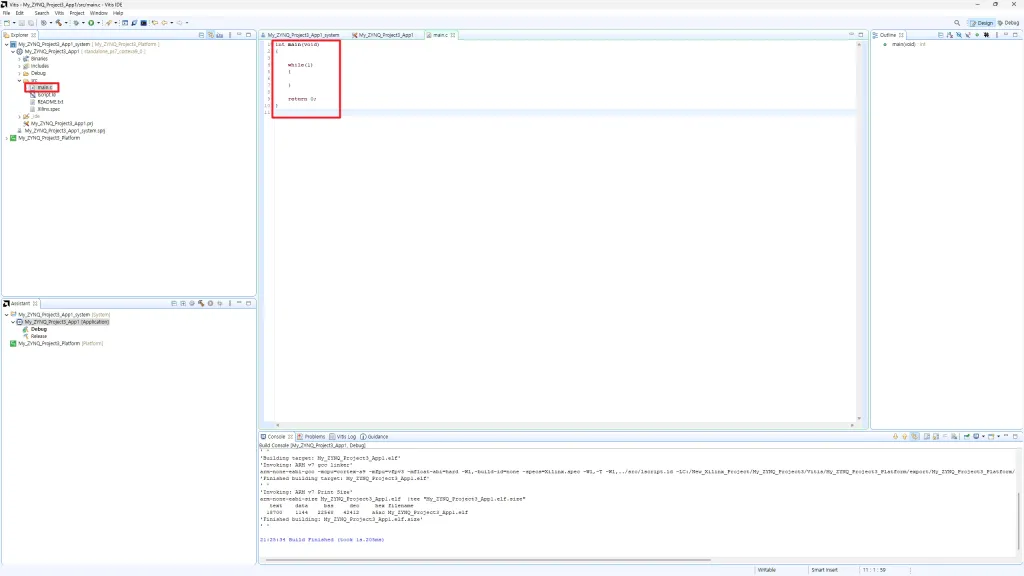
Task: Click the Debug bug toolbar icon
Action: click(76, 23)
